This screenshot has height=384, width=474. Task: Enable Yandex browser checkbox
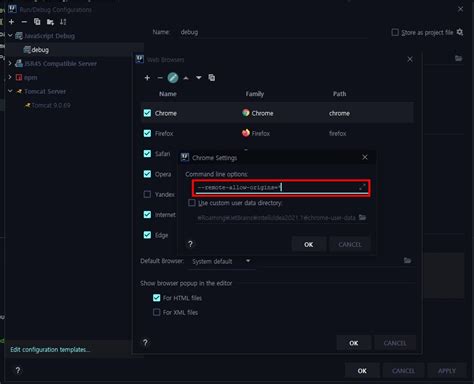click(x=147, y=194)
